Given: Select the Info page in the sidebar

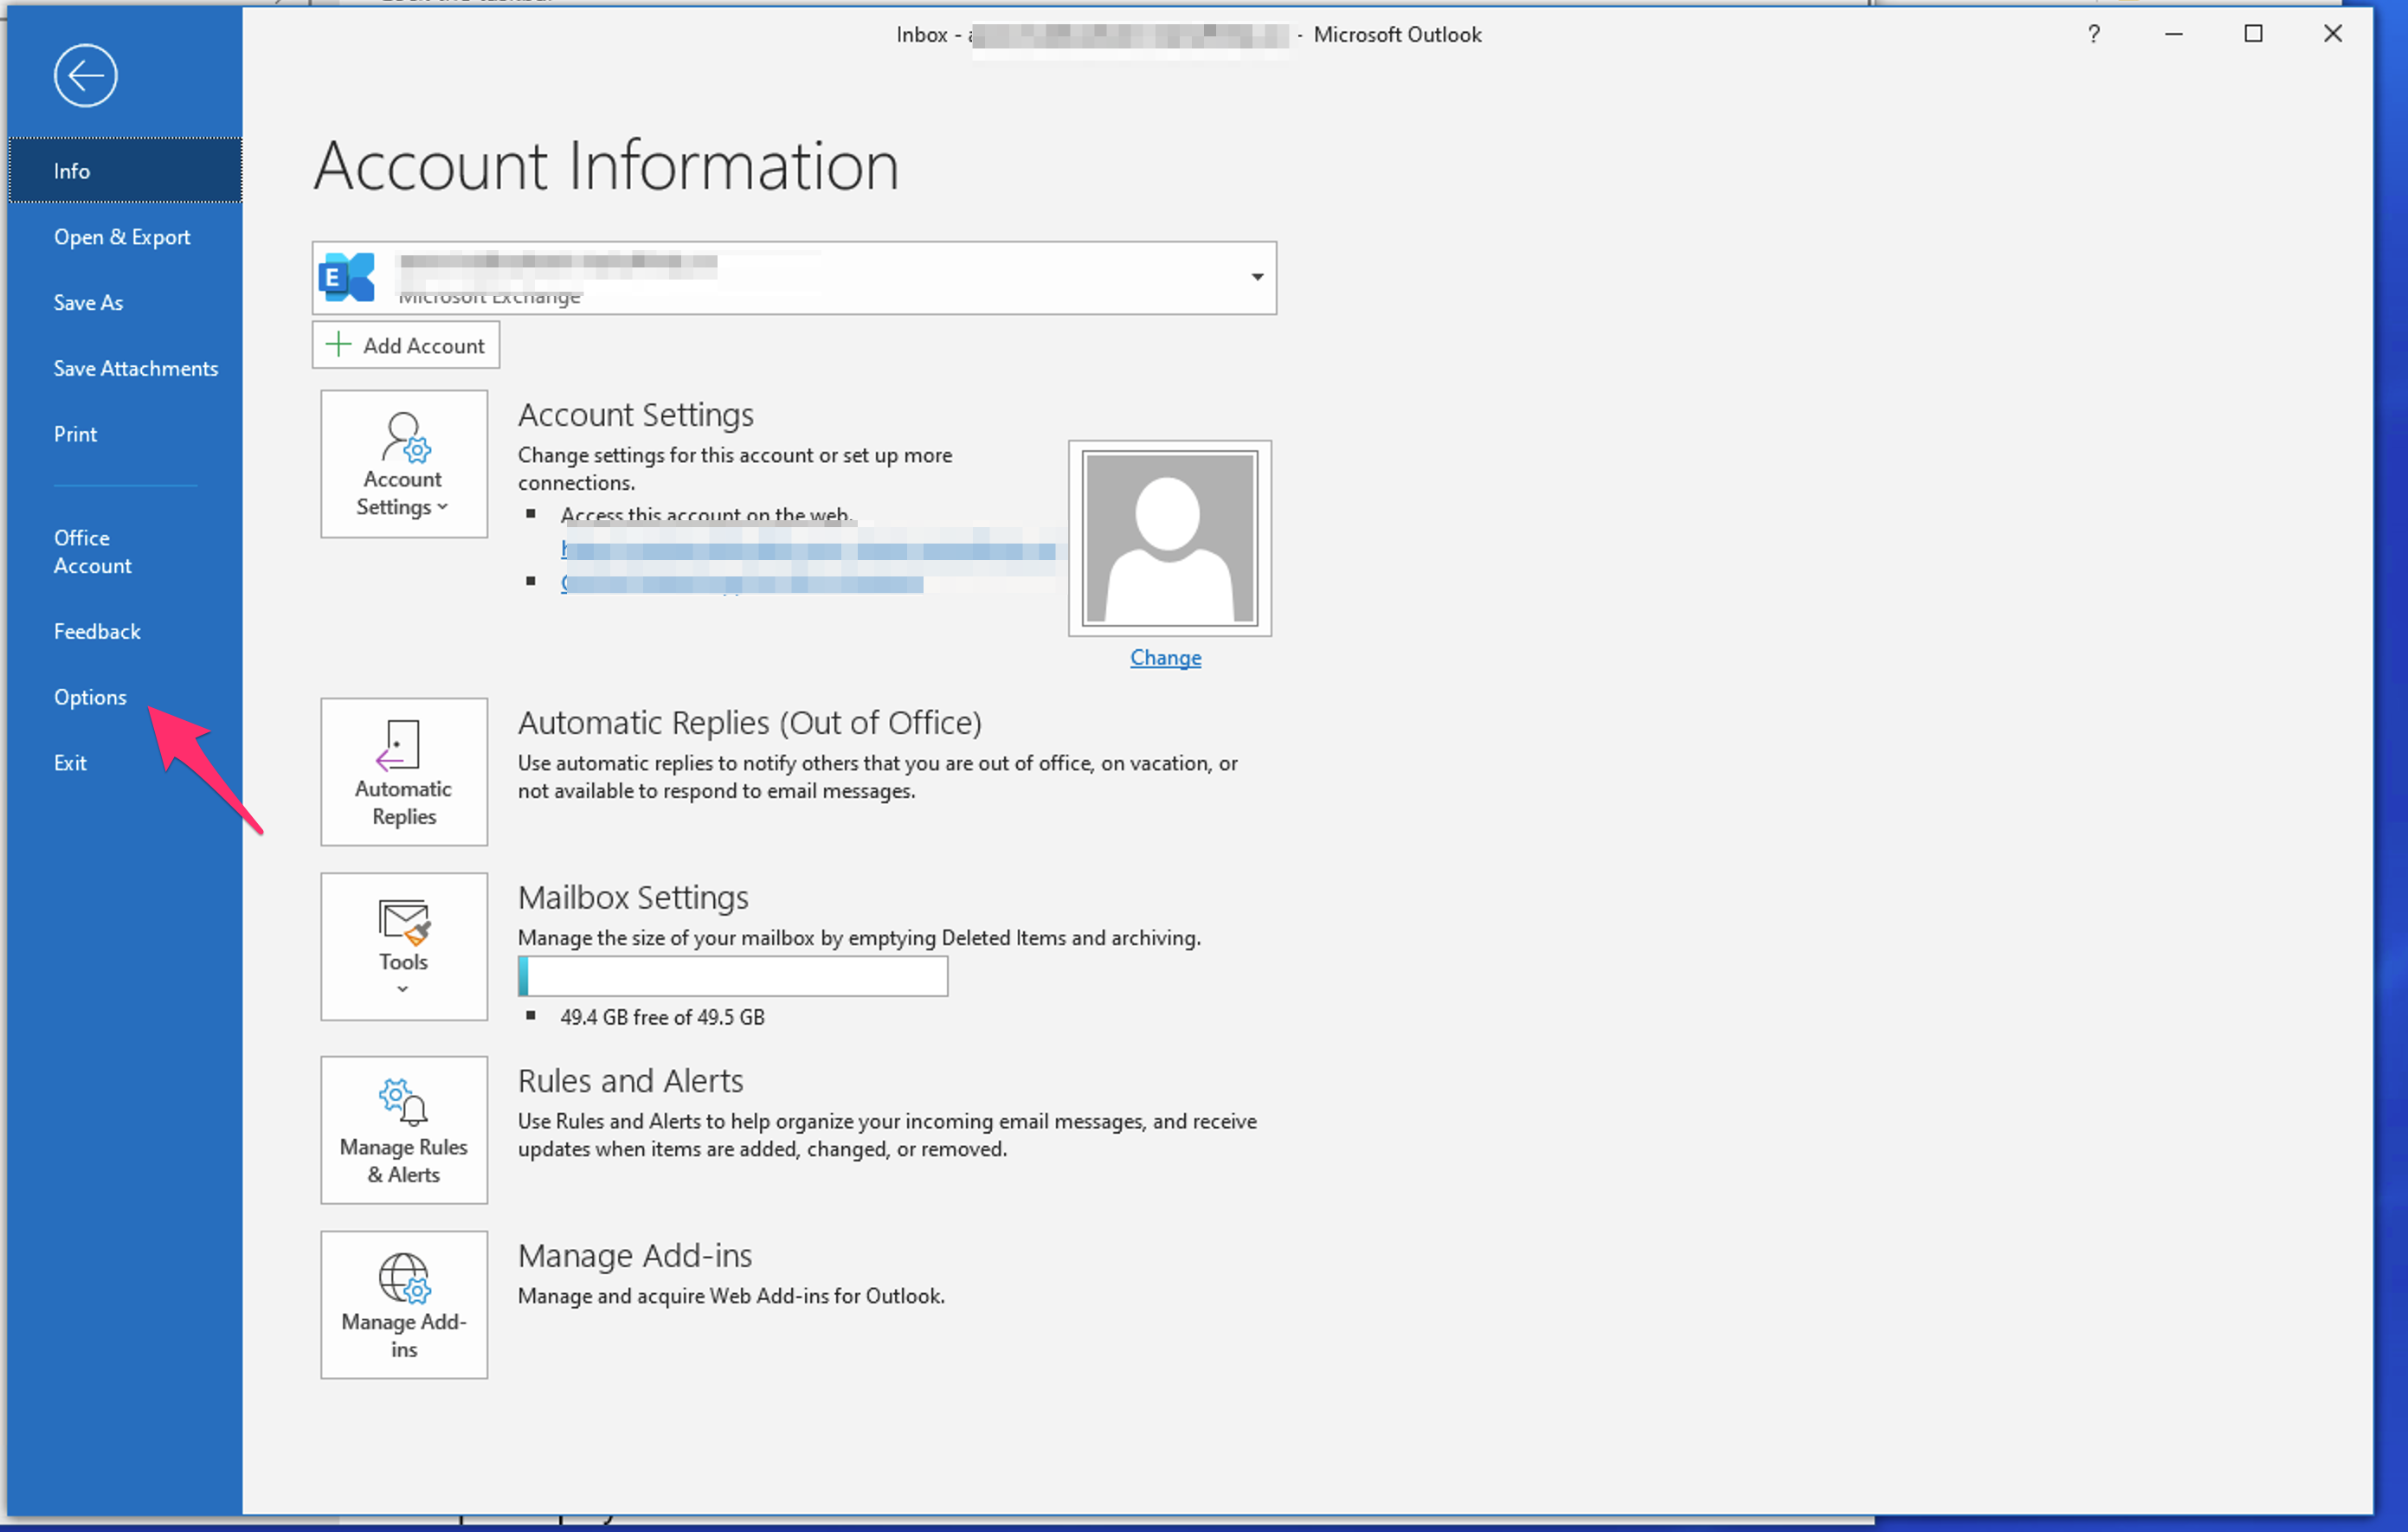Looking at the screenshot, I should 72,170.
